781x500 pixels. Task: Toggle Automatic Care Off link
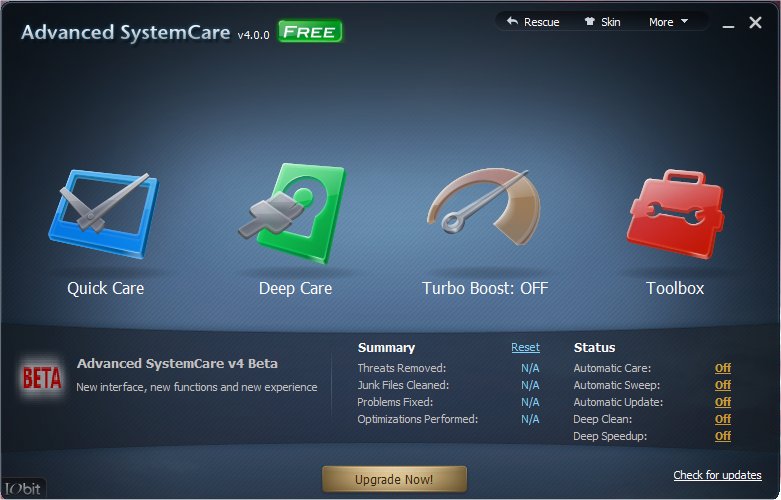click(x=723, y=368)
